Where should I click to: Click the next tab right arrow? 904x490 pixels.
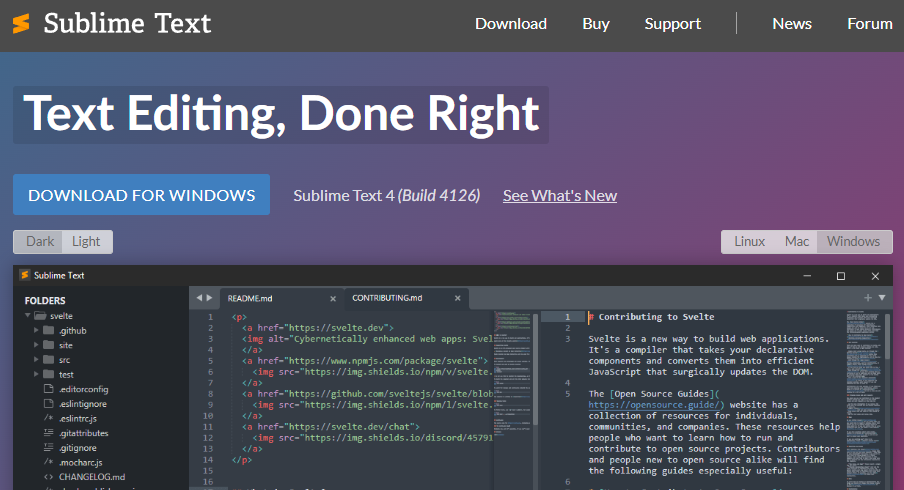(209, 297)
